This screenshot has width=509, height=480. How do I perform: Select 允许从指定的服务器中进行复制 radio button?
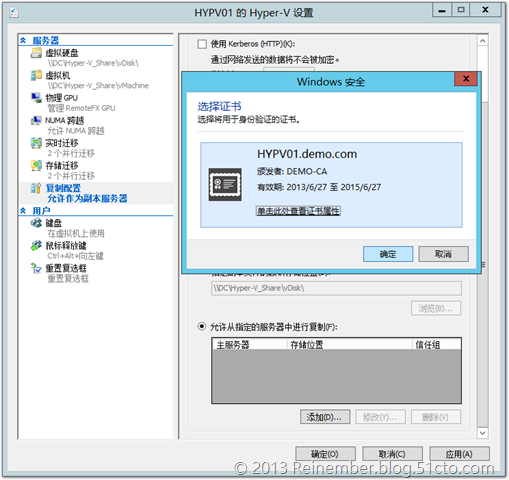(202, 326)
